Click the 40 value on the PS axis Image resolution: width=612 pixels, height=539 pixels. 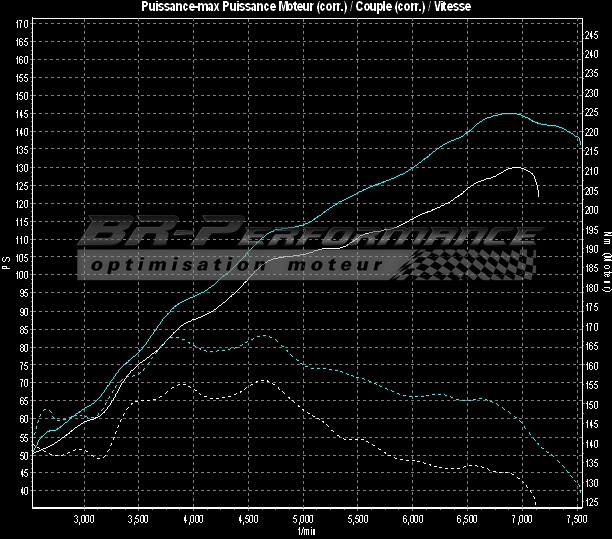tap(22, 491)
